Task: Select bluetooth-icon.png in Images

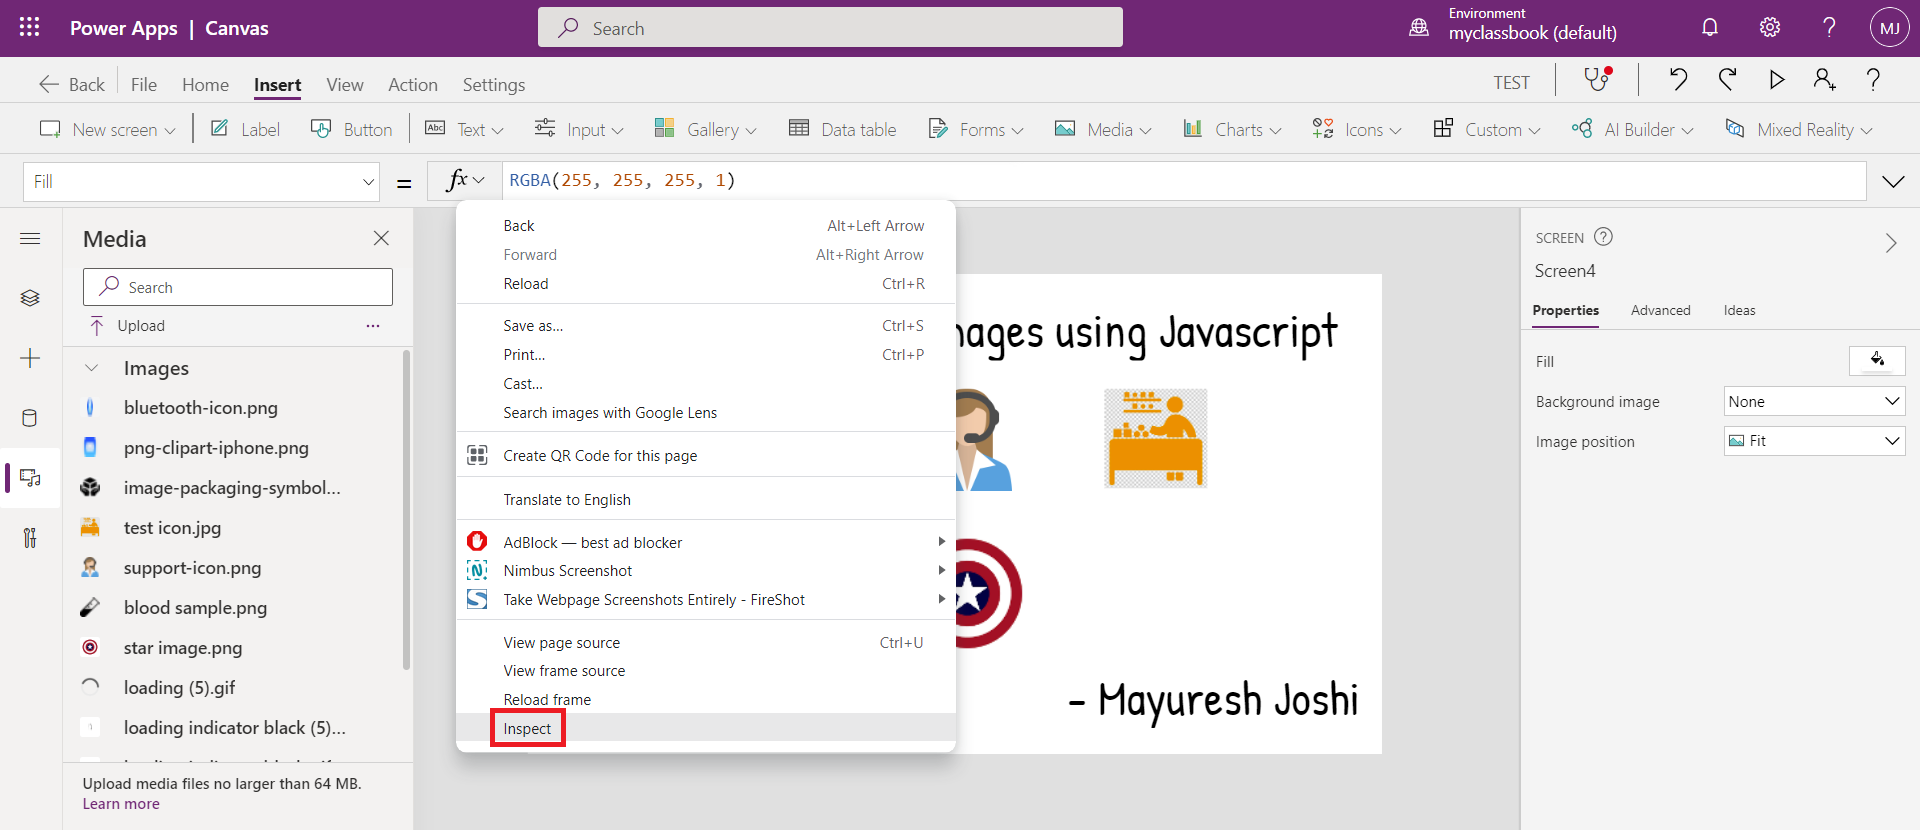Action: [200, 407]
